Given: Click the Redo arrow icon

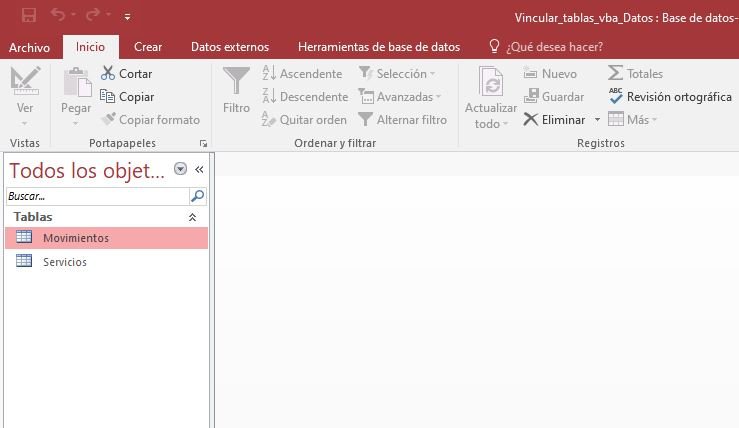Looking at the screenshot, I should coord(92,15).
